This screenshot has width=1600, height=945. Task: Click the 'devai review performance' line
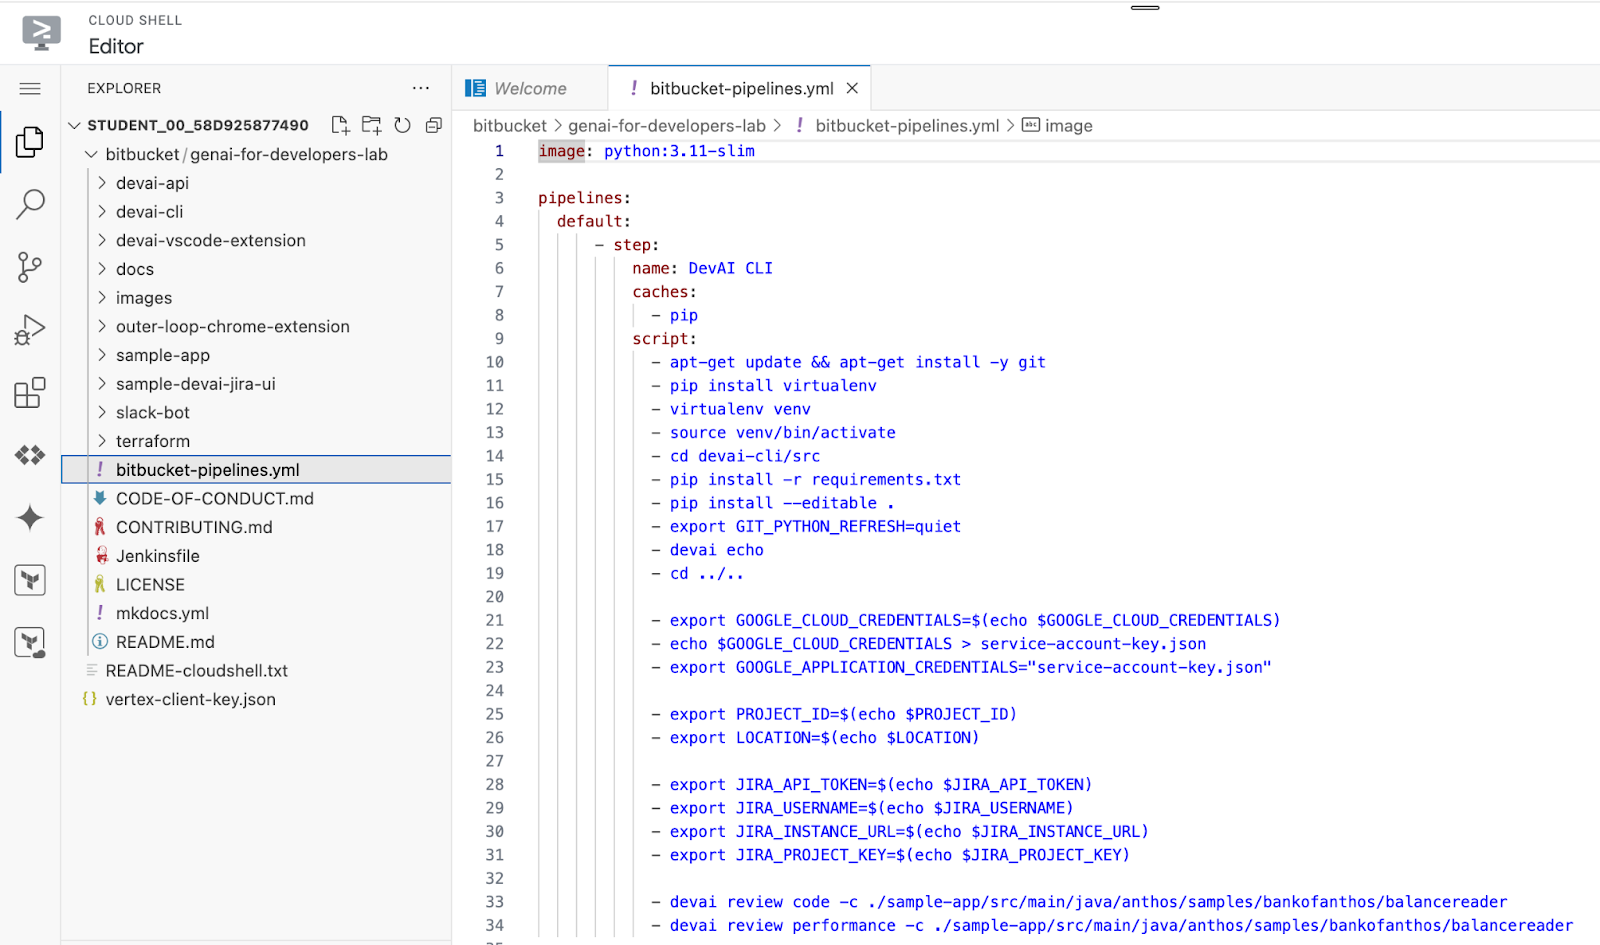coord(1121,926)
